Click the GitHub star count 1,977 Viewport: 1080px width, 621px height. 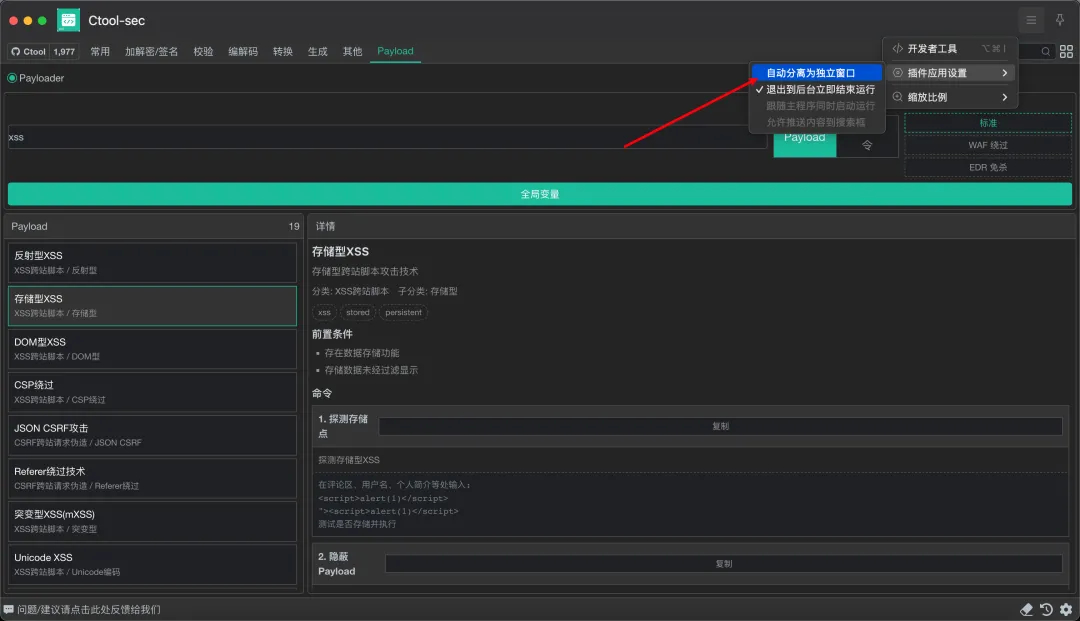point(64,52)
